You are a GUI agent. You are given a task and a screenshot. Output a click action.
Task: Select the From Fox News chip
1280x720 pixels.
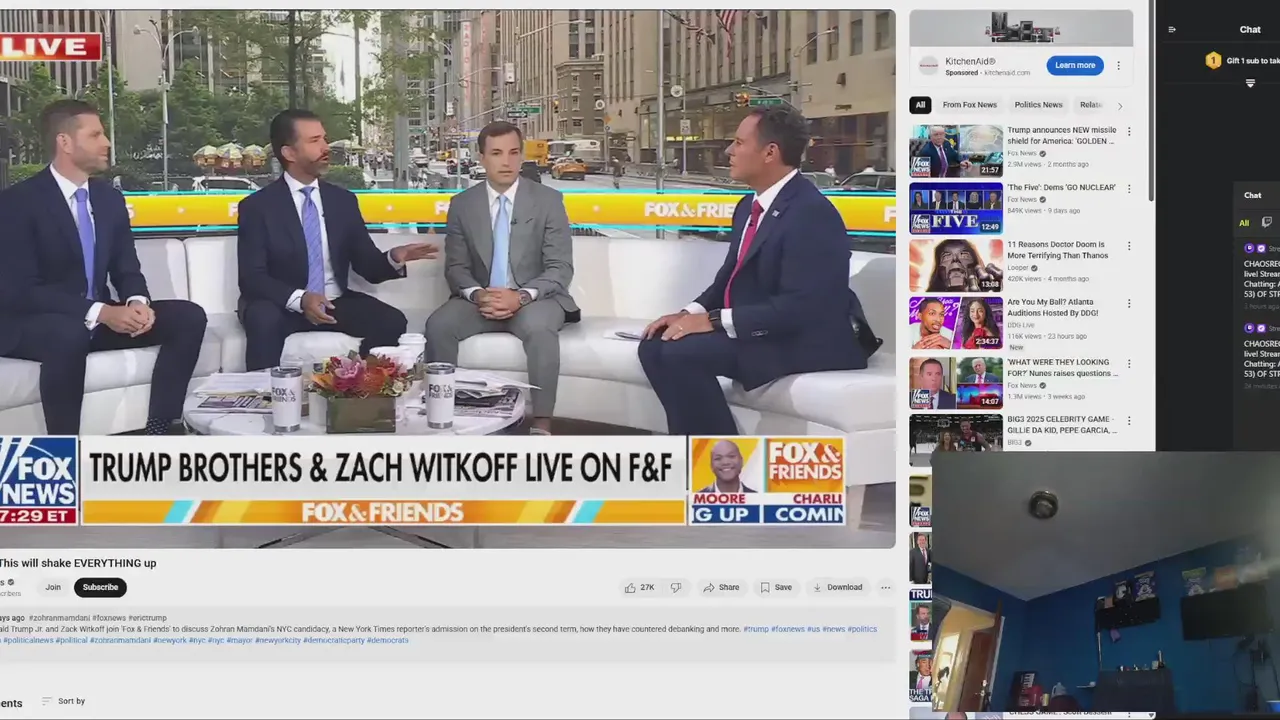click(x=970, y=105)
